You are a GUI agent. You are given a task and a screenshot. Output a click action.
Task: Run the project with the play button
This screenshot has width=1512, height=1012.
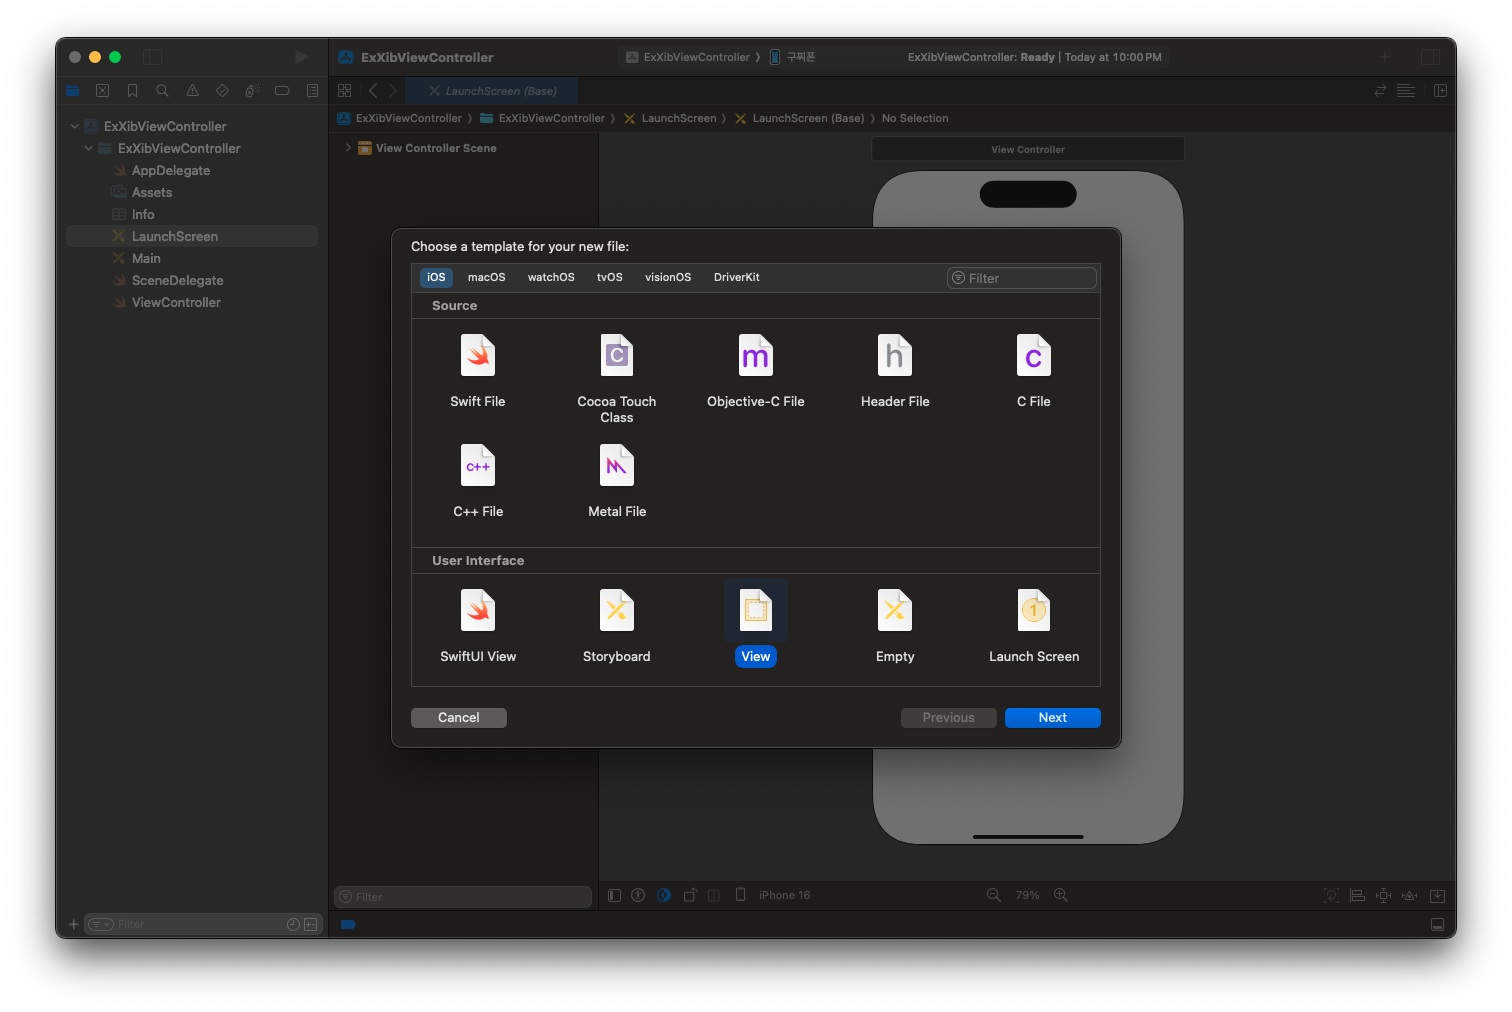click(x=301, y=57)
